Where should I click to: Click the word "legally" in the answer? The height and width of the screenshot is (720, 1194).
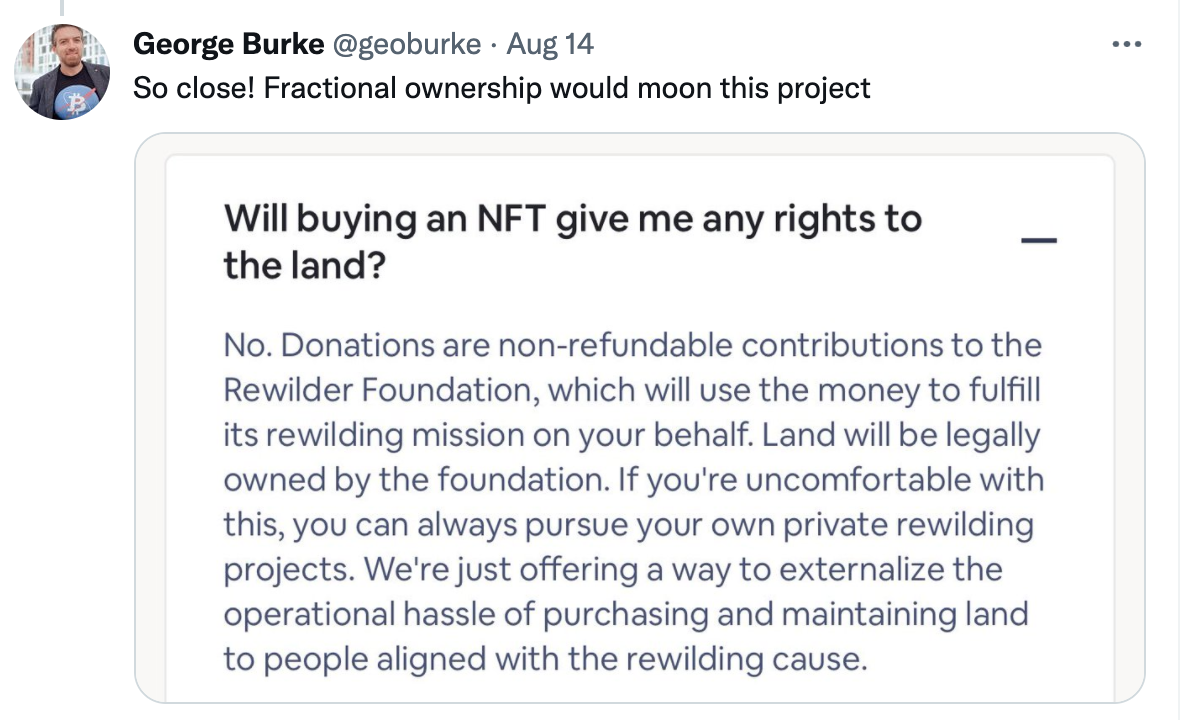tap(984, 435)
